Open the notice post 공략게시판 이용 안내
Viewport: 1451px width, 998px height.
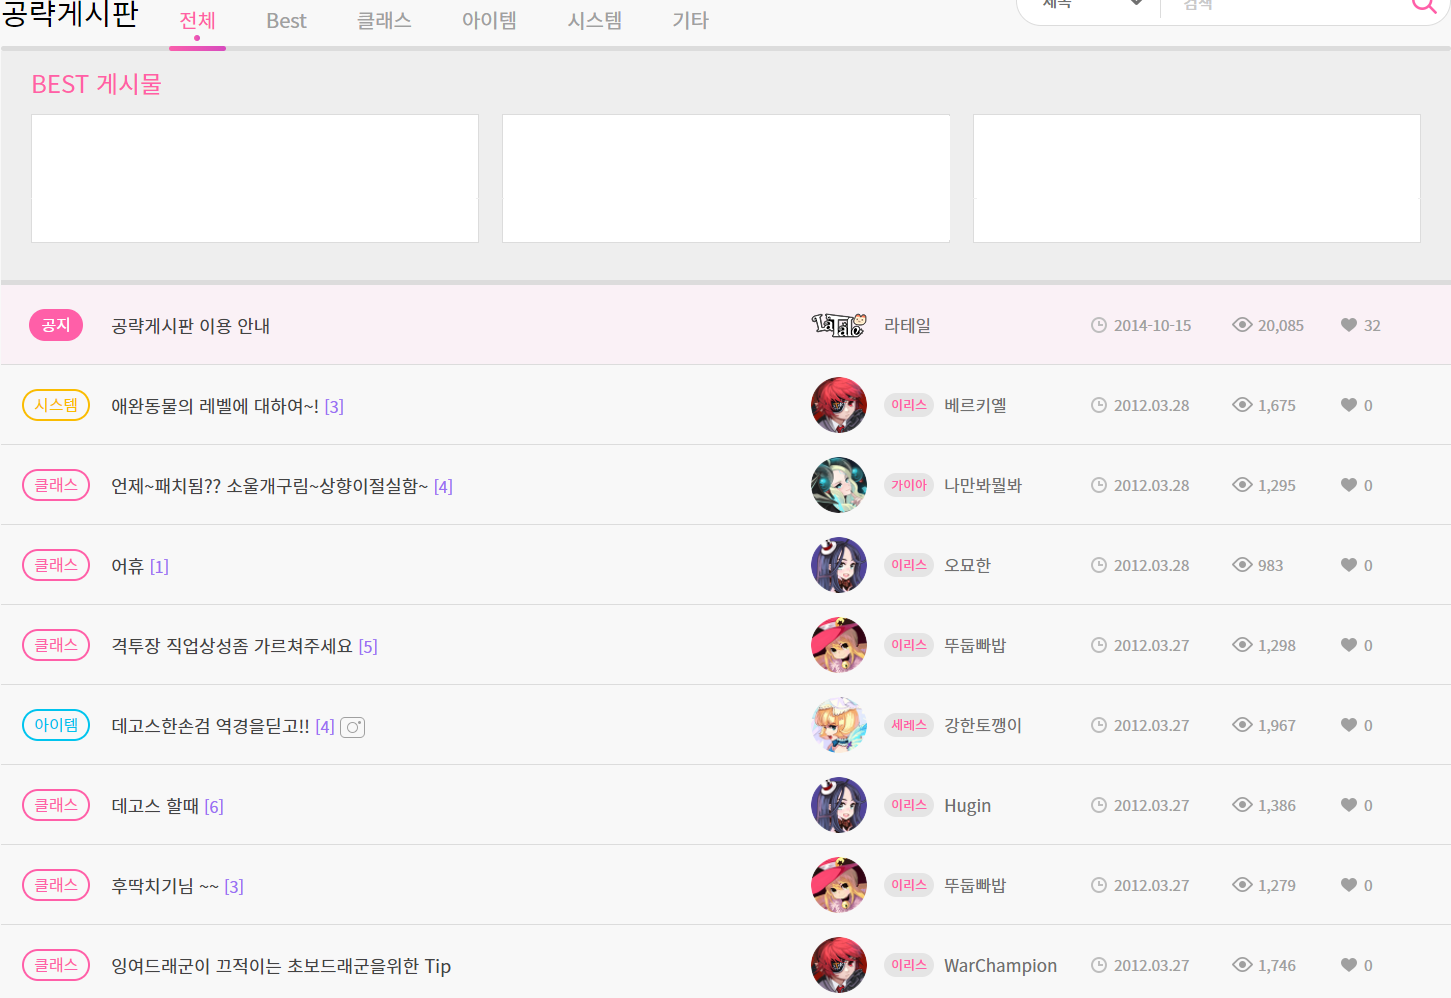click(x=191, y=326)
